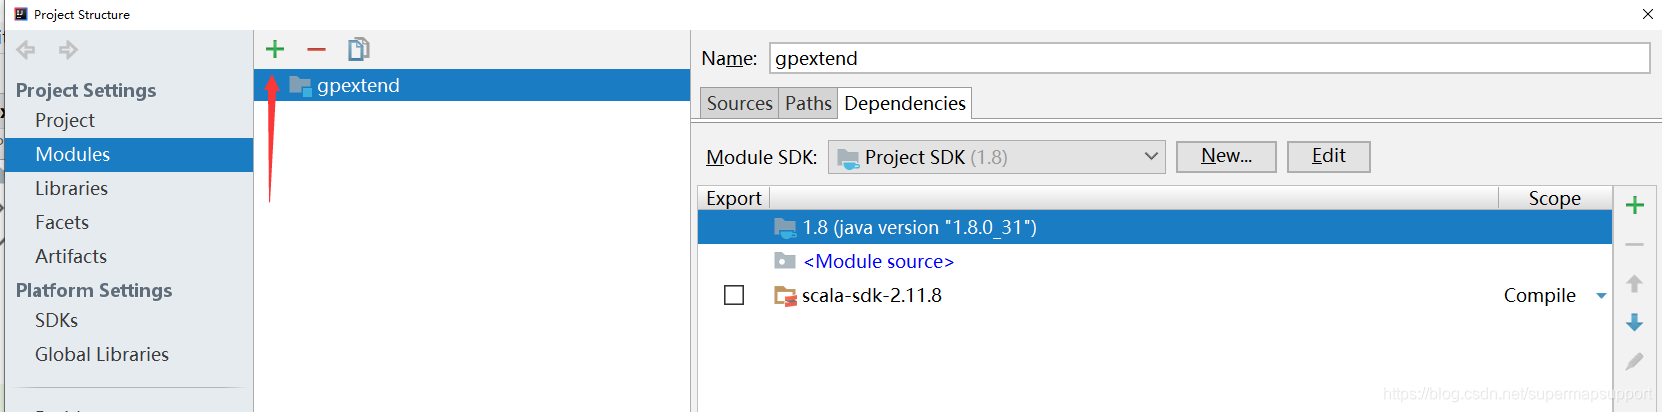Click the Scope column header
This screenshot has height=412, width=1662.
1555,198
